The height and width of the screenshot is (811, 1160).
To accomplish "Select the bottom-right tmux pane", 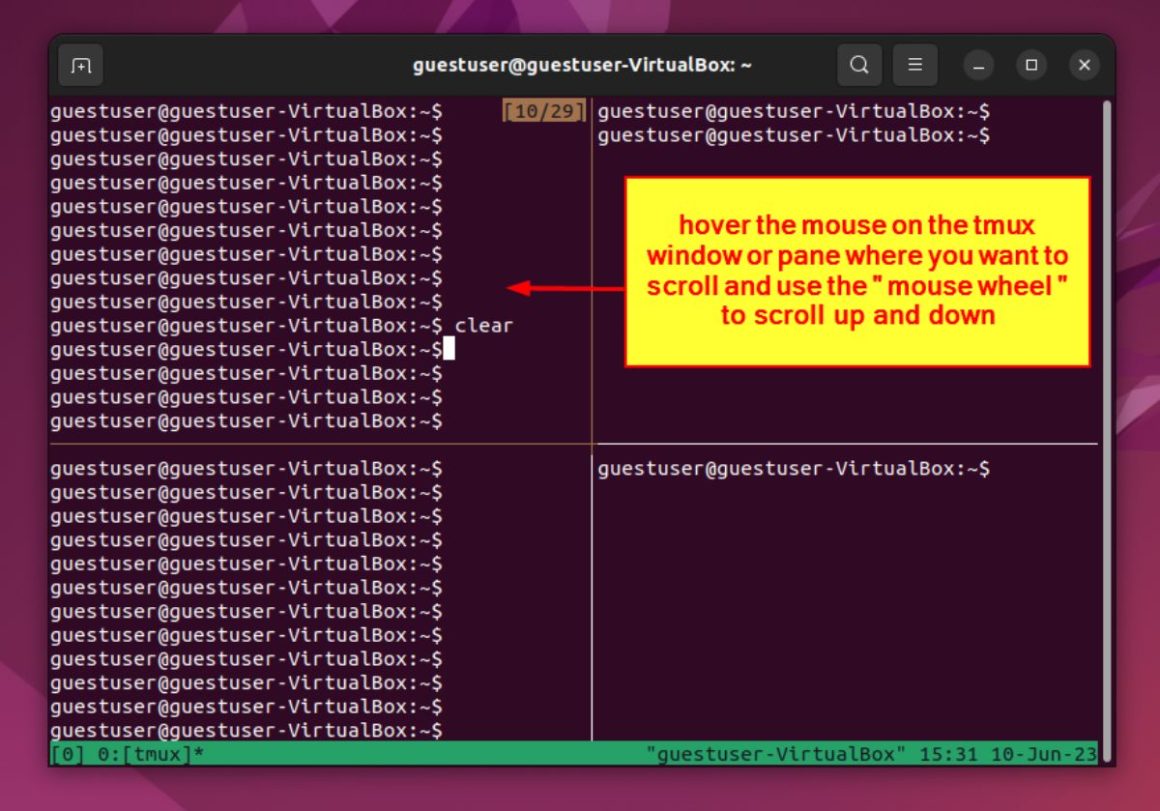I will click(850, 600).
